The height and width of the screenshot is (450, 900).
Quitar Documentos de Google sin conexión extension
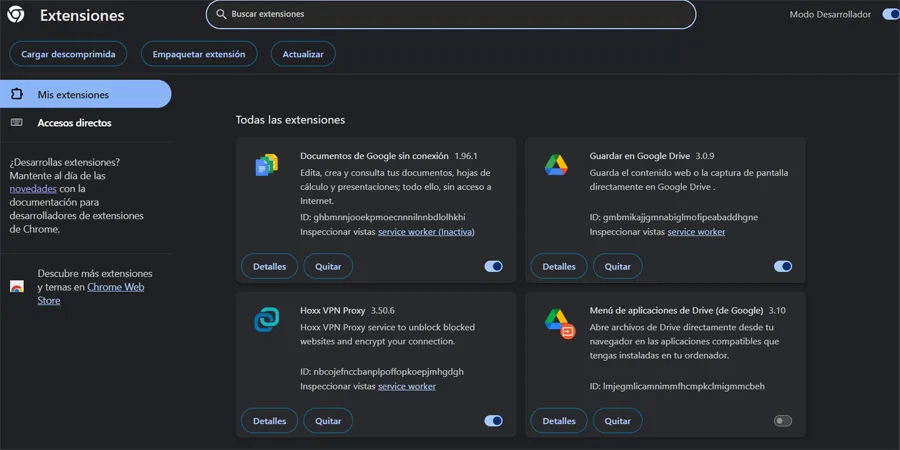328,266
